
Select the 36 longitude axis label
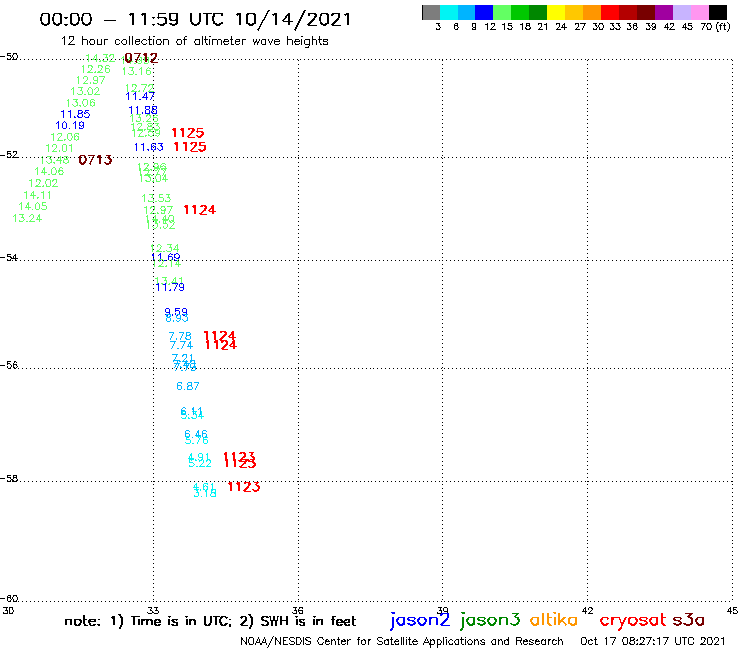[x=298, y=610]
